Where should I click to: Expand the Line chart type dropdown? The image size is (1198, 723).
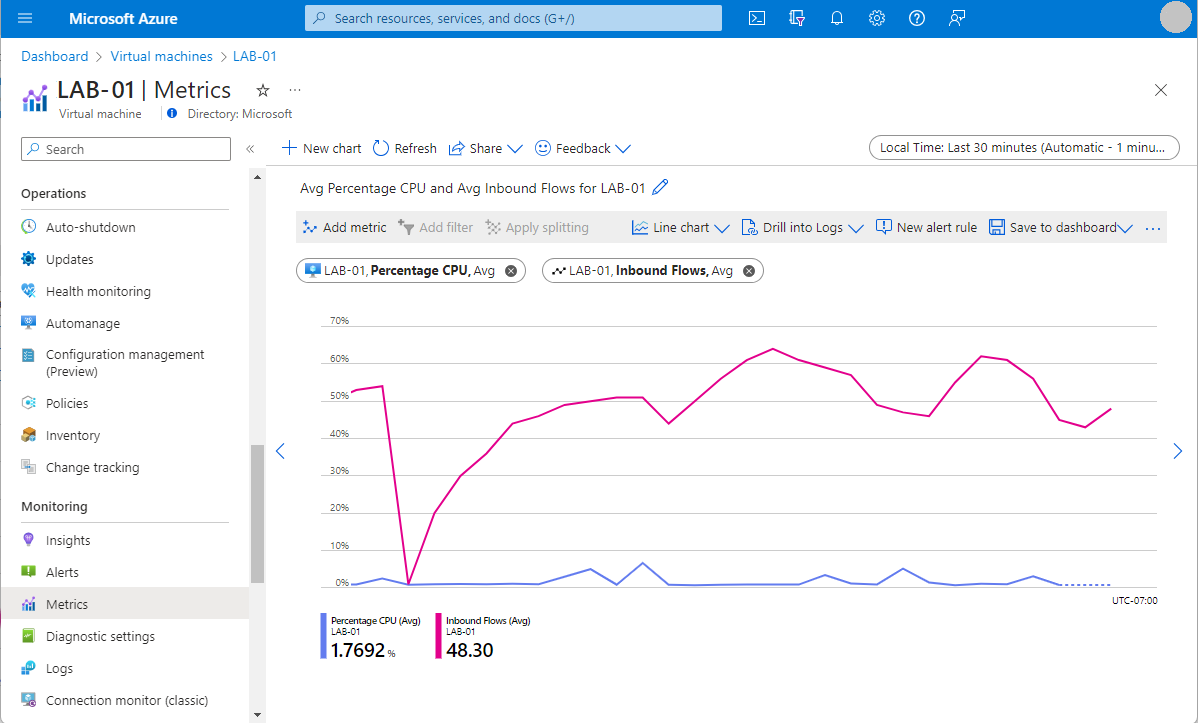pyautogui.click(x=681, y=228)
